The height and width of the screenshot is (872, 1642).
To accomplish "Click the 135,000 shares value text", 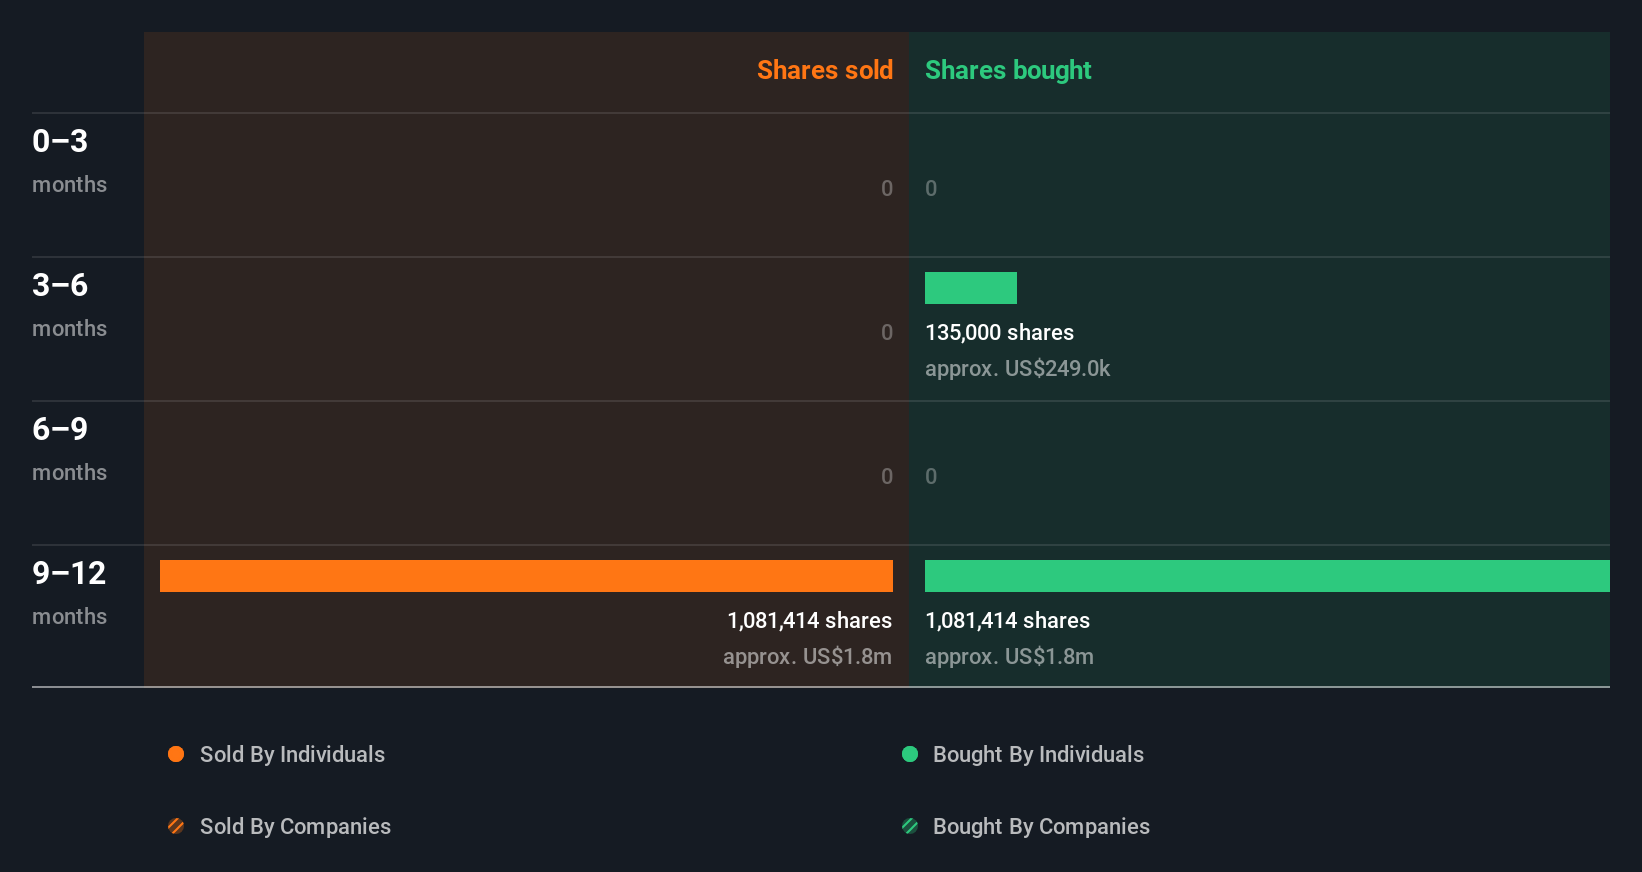I will (999, 333).
